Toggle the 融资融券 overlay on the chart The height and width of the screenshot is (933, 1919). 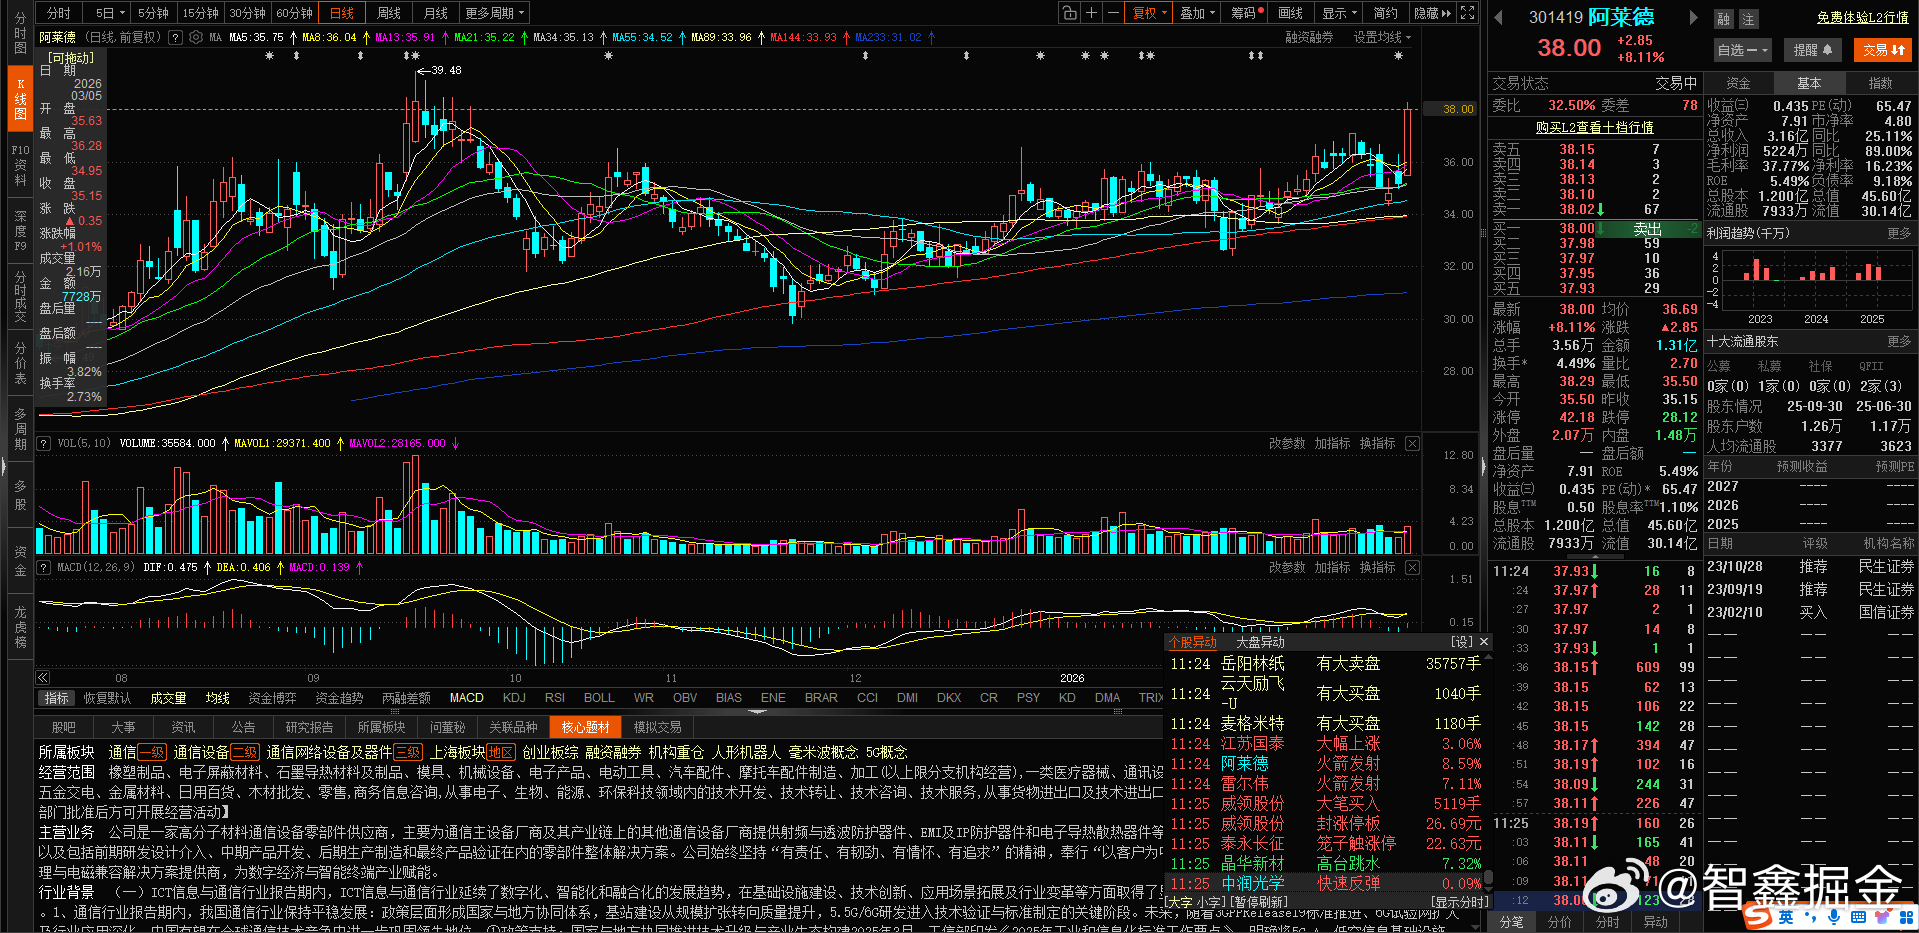pos(1309,37)
